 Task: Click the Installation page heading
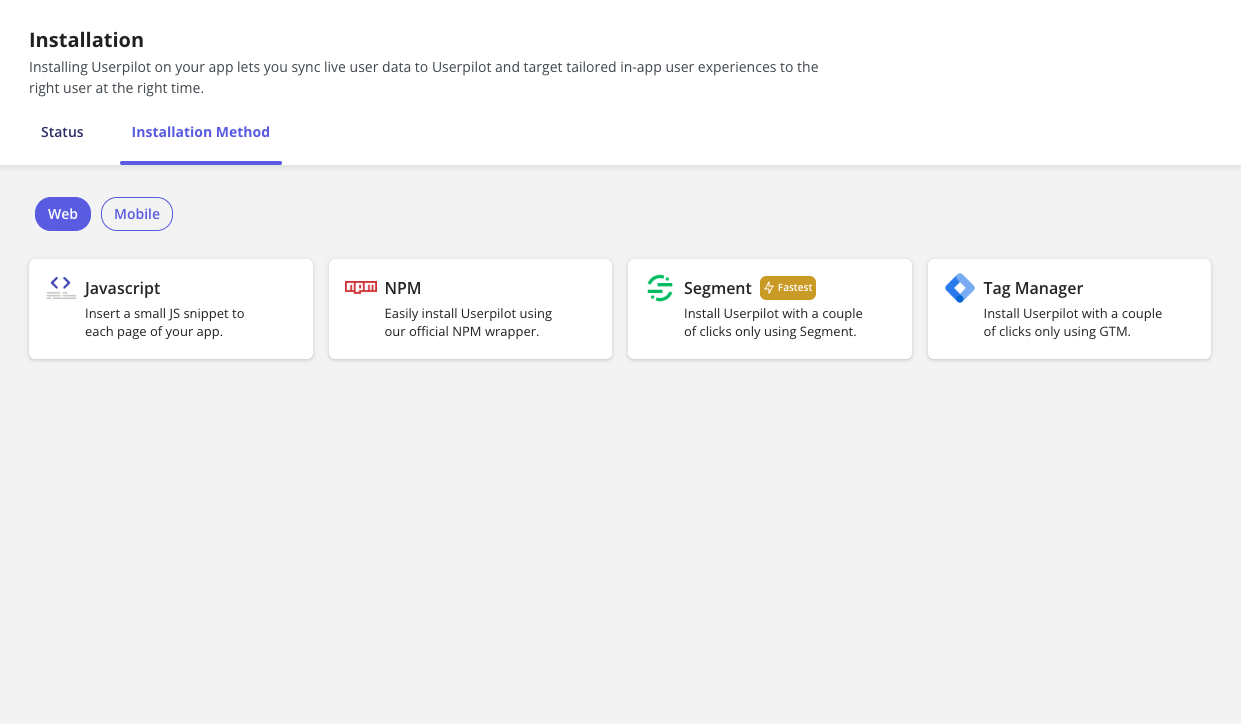[x=86, y=40]
